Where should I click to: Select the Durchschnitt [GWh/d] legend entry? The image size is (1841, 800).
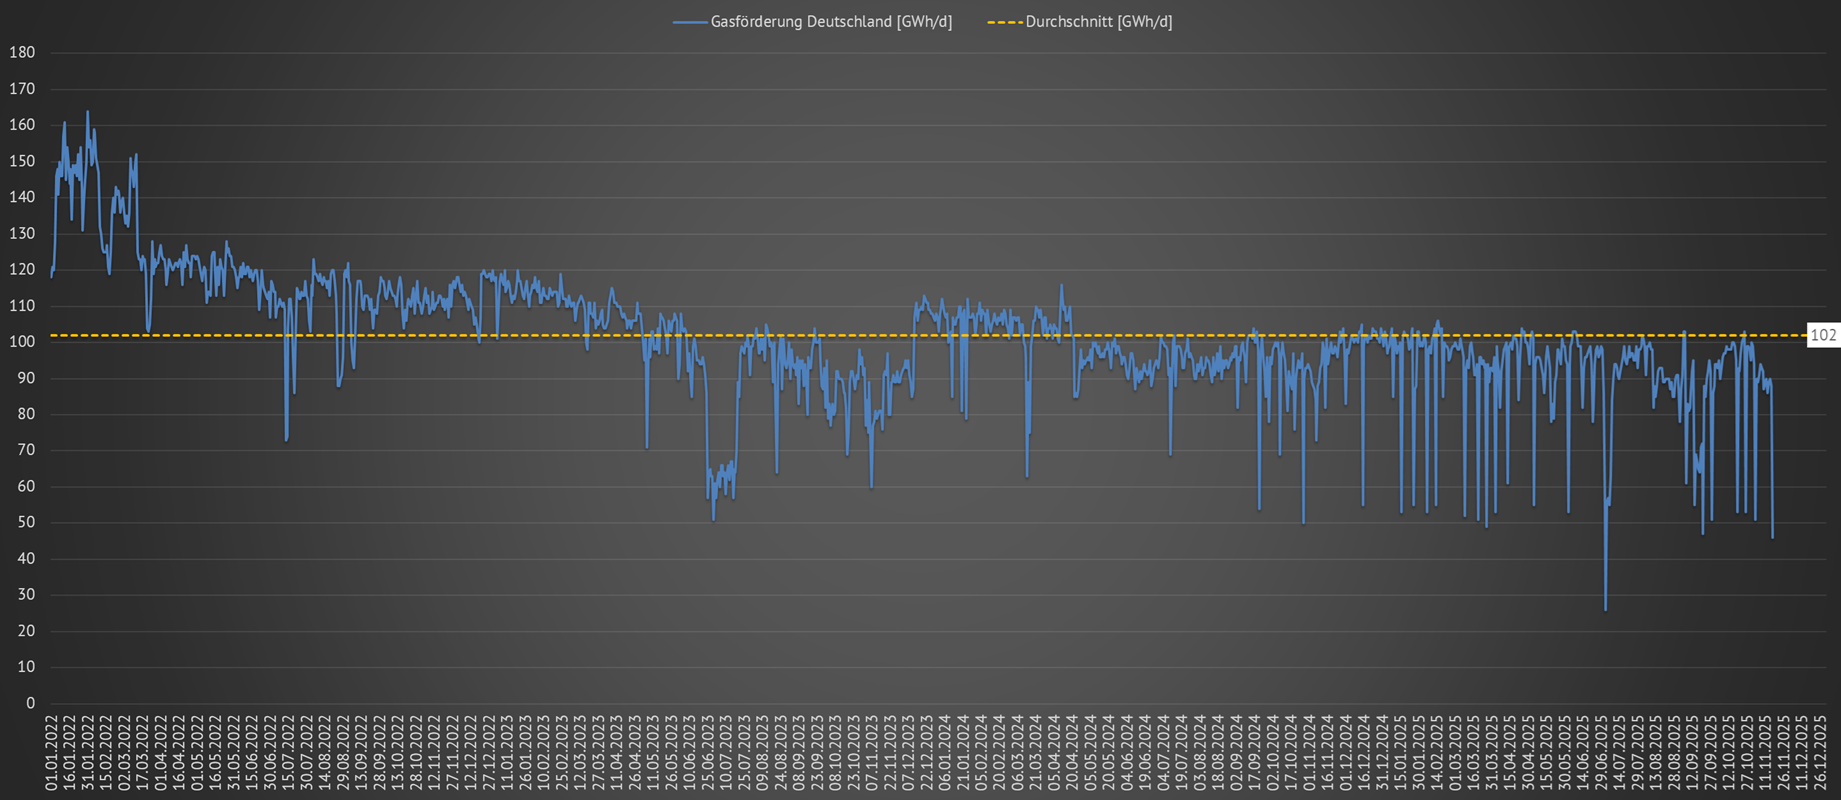pyautogui.click(x=1098, y=22)
